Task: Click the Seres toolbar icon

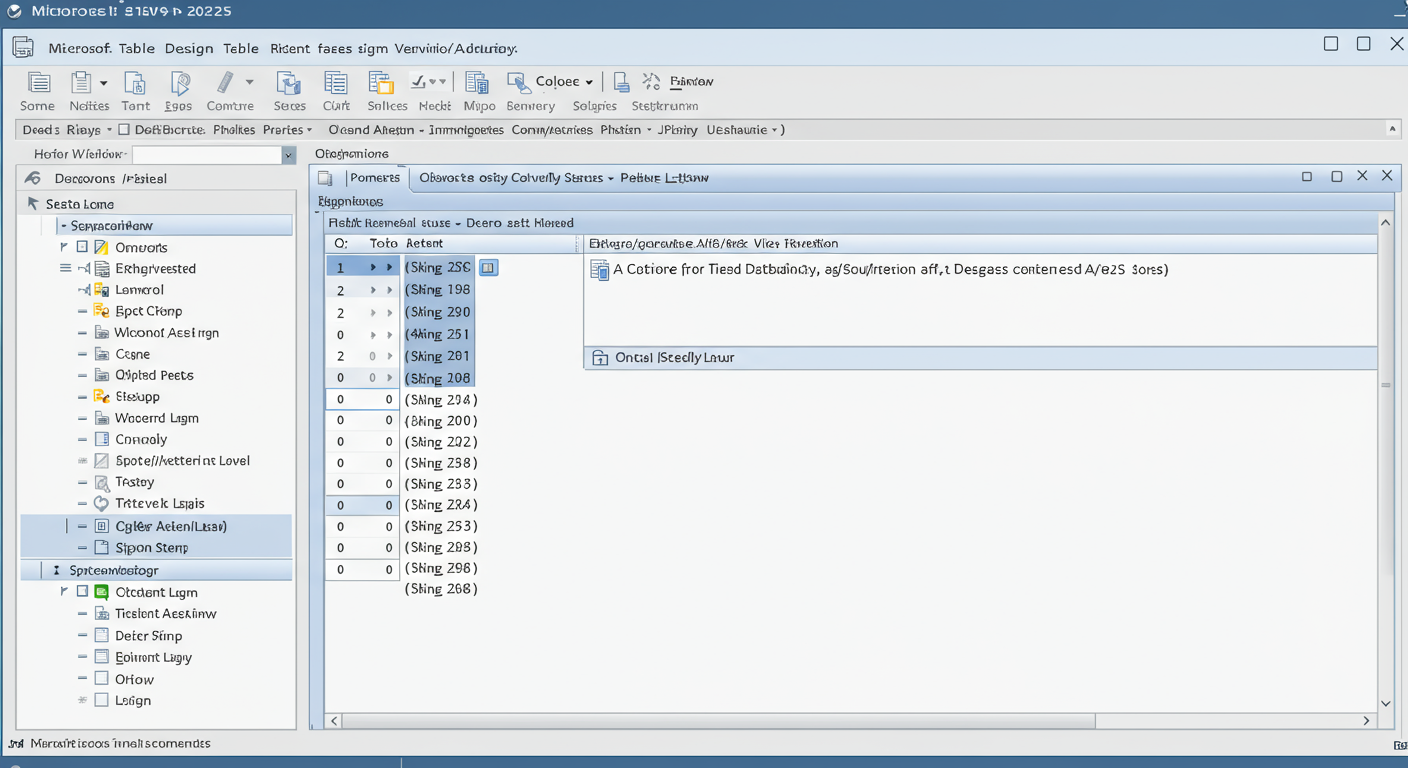Action: [x=289, y=84]
